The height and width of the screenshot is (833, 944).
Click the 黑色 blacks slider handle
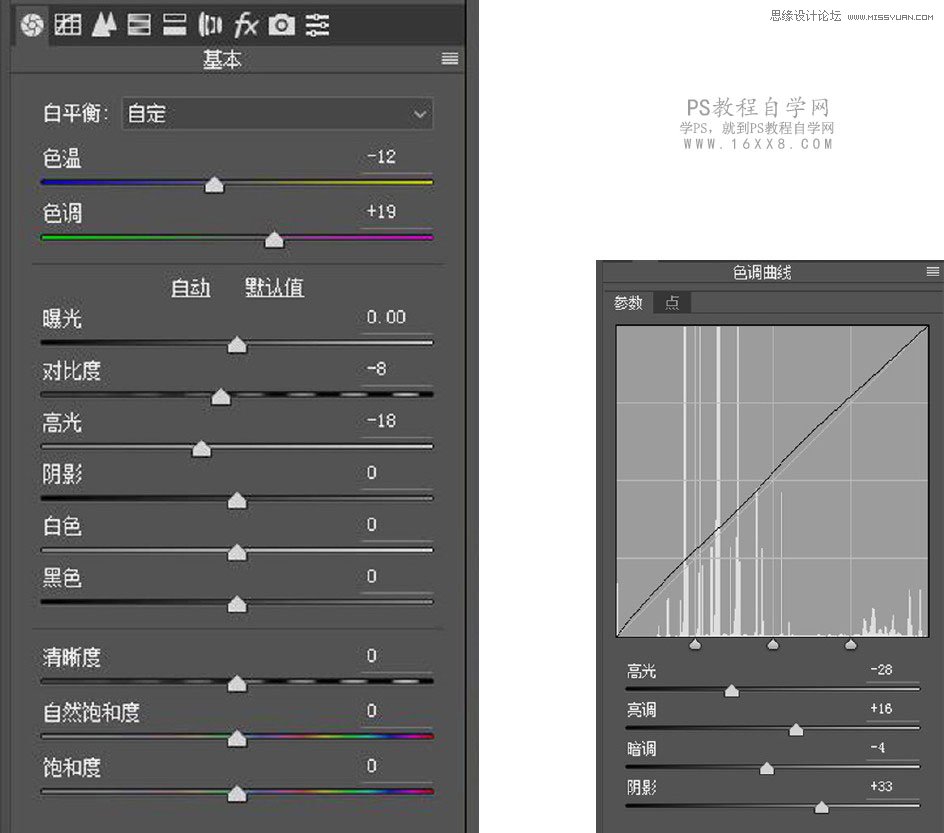click(237, 604)
